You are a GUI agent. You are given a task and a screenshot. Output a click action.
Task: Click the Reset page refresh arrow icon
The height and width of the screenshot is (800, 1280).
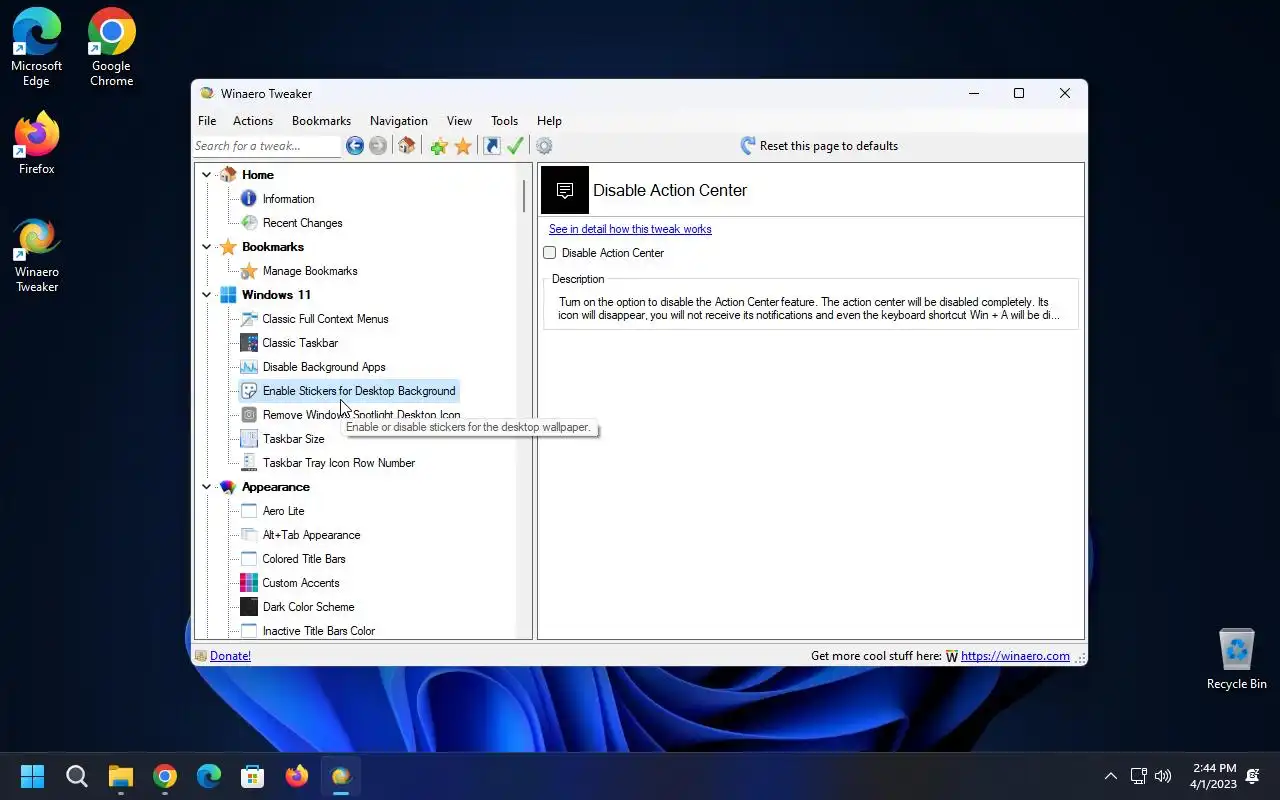[748, 146]
